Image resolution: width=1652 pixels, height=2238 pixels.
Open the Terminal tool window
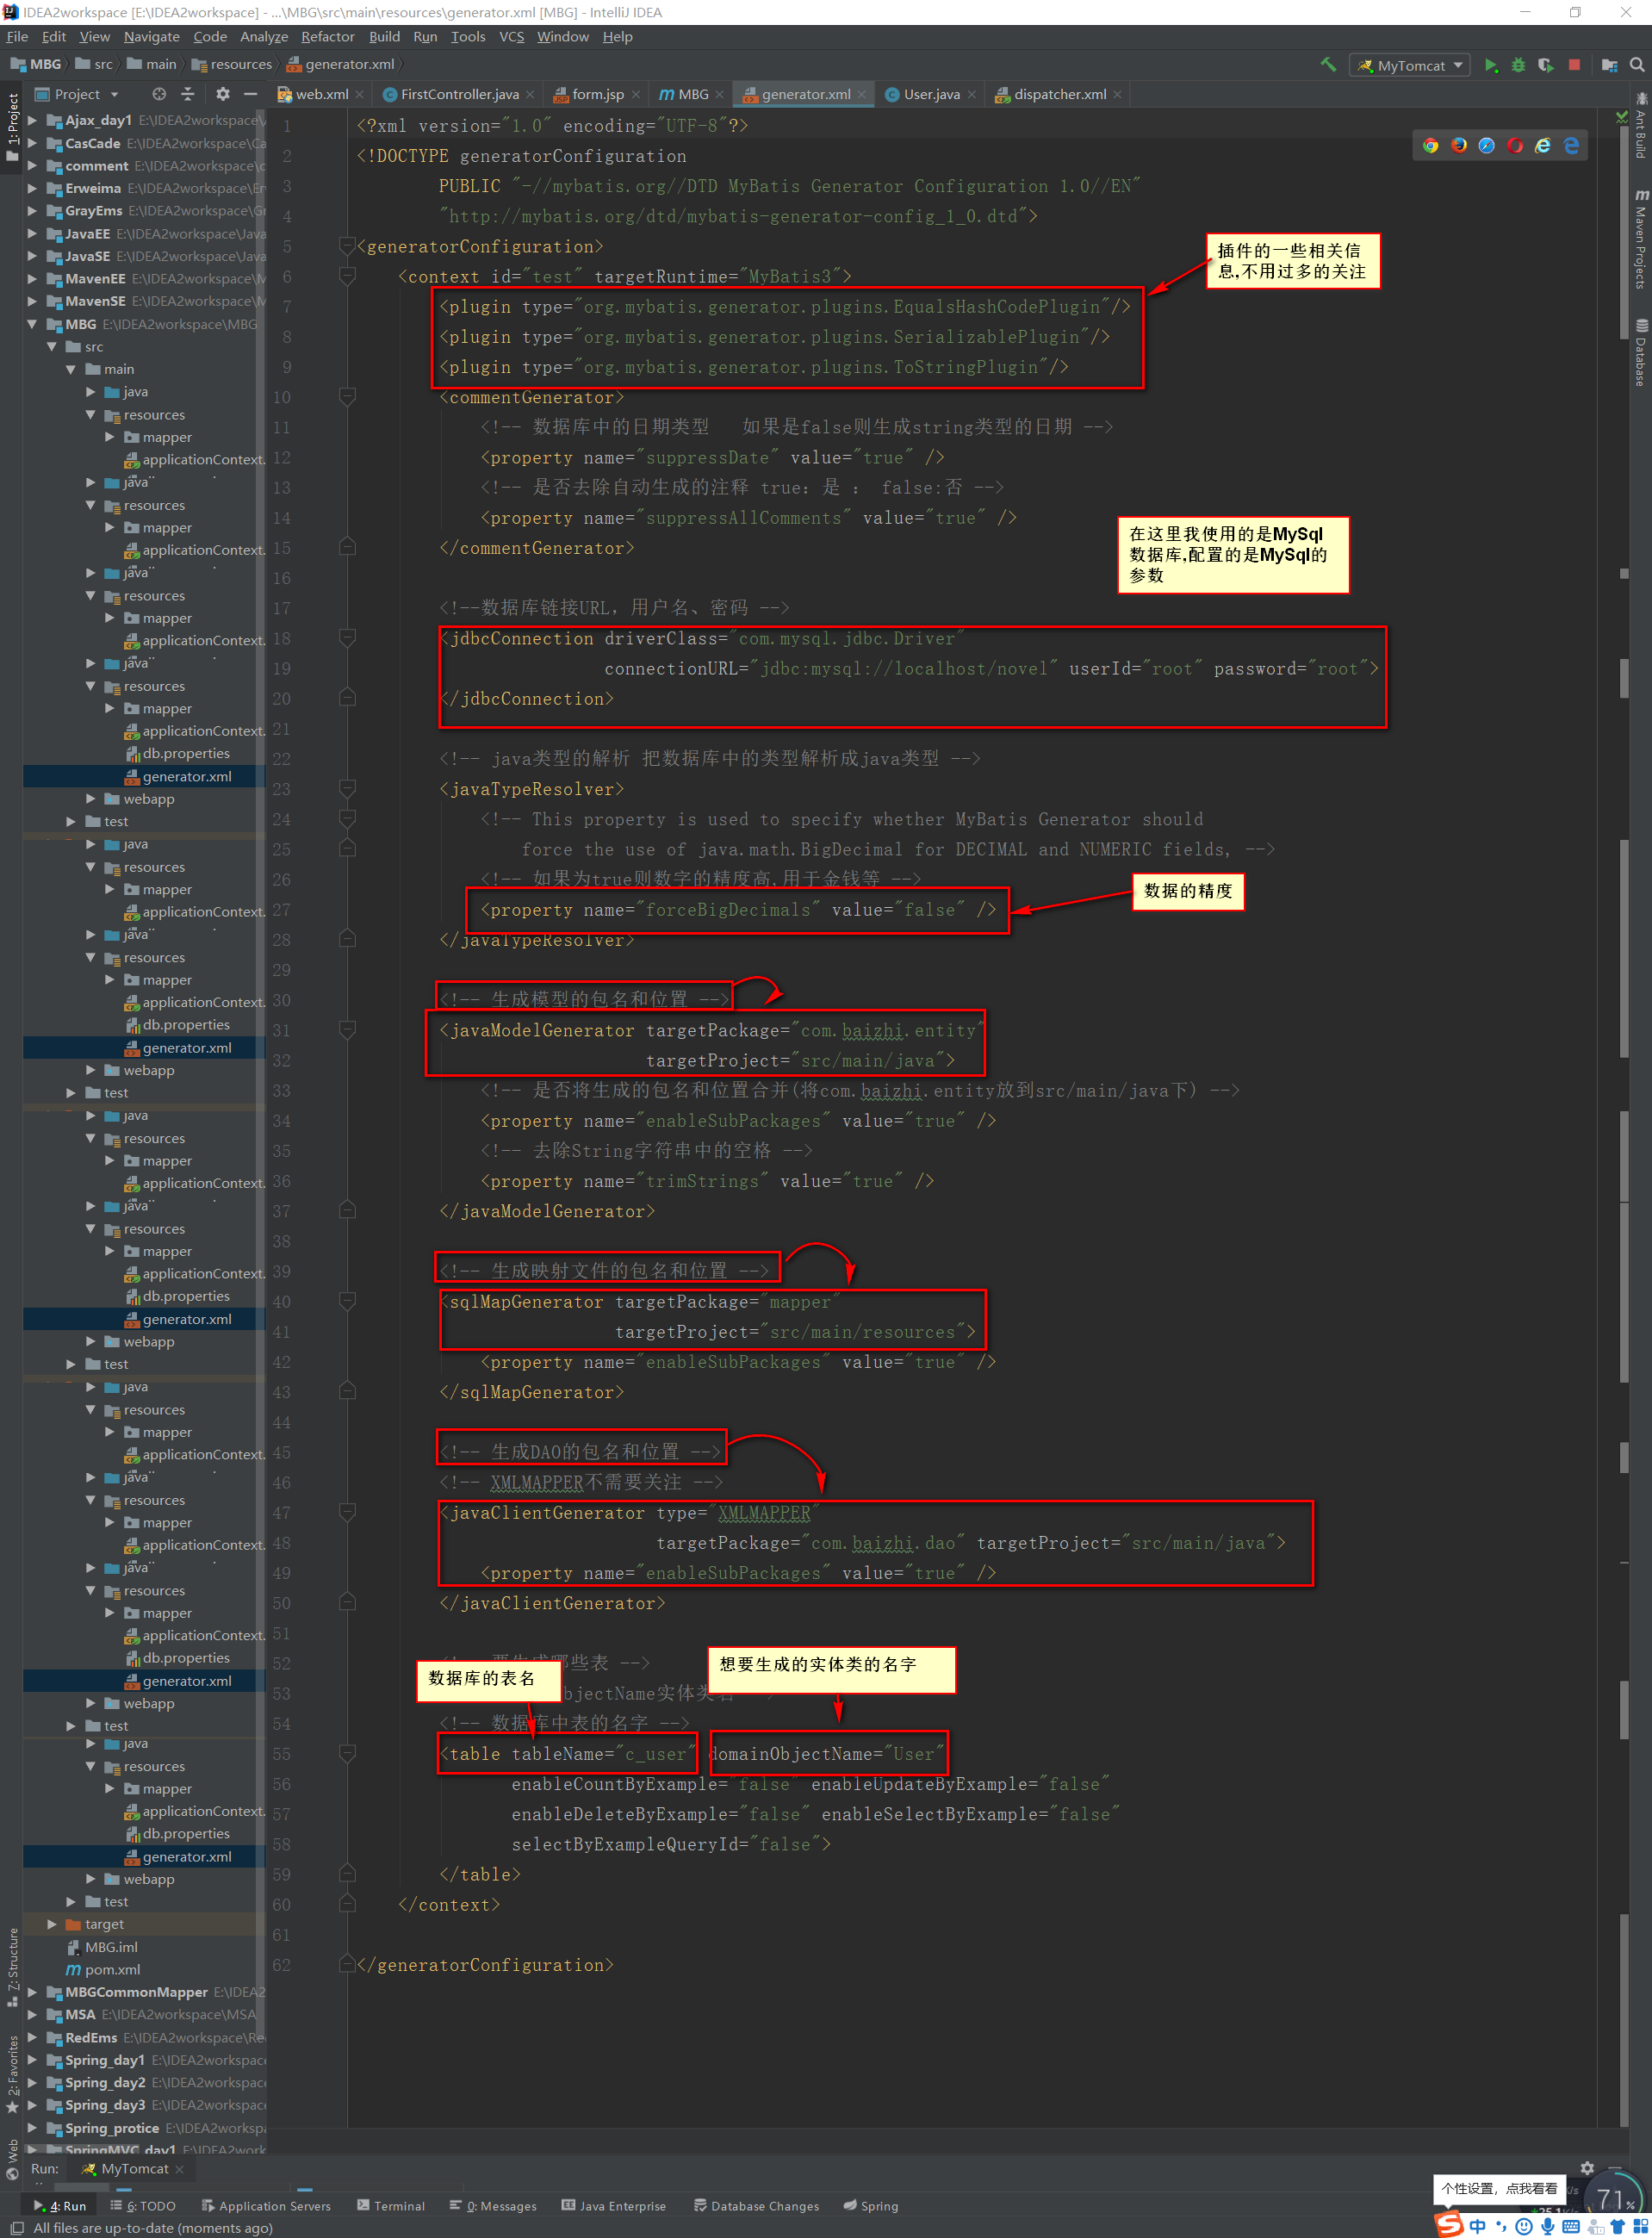click(391, 2205)
